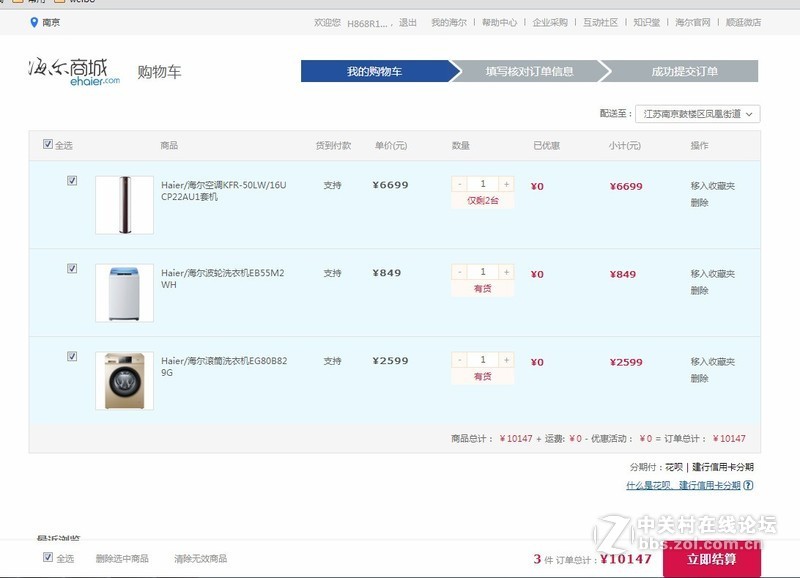The width and height of the screenshot is (800, 578).
Task: Delete the EB55M2WH washing machine from cart
Action: 699,290
